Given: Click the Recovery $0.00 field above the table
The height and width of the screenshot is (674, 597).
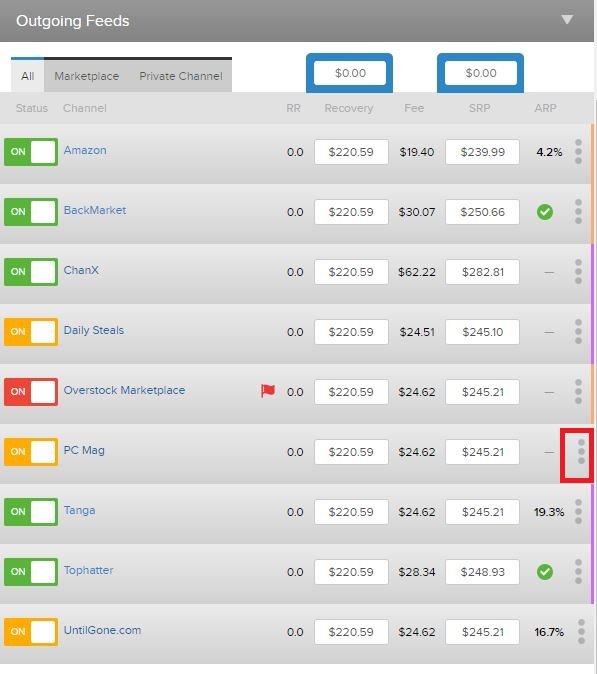Looking at the screenshot, I should (x=351, y=73).
